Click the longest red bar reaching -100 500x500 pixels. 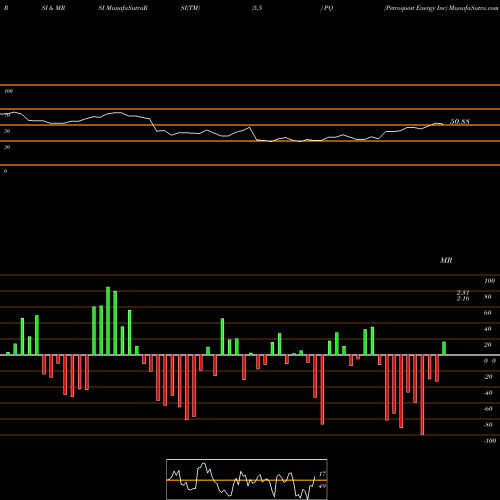(x=422, y=395)
